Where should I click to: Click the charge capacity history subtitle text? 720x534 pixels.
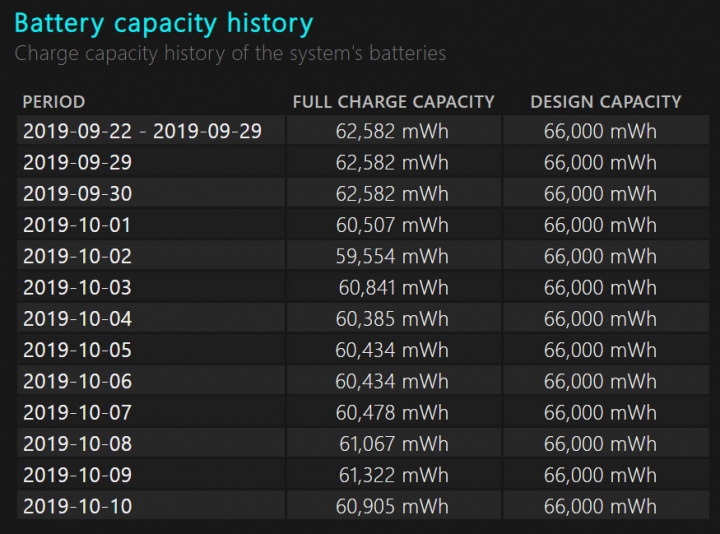[230, 53]
